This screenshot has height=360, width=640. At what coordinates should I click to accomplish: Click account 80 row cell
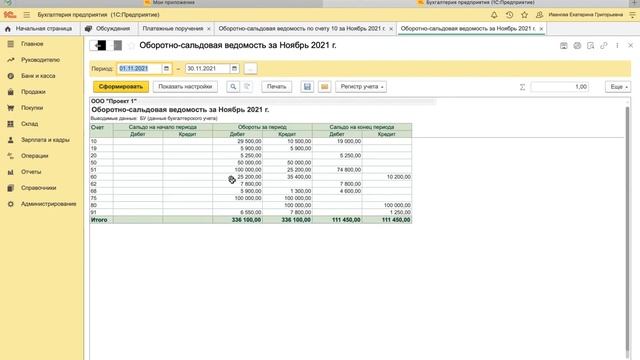(101, 205)
